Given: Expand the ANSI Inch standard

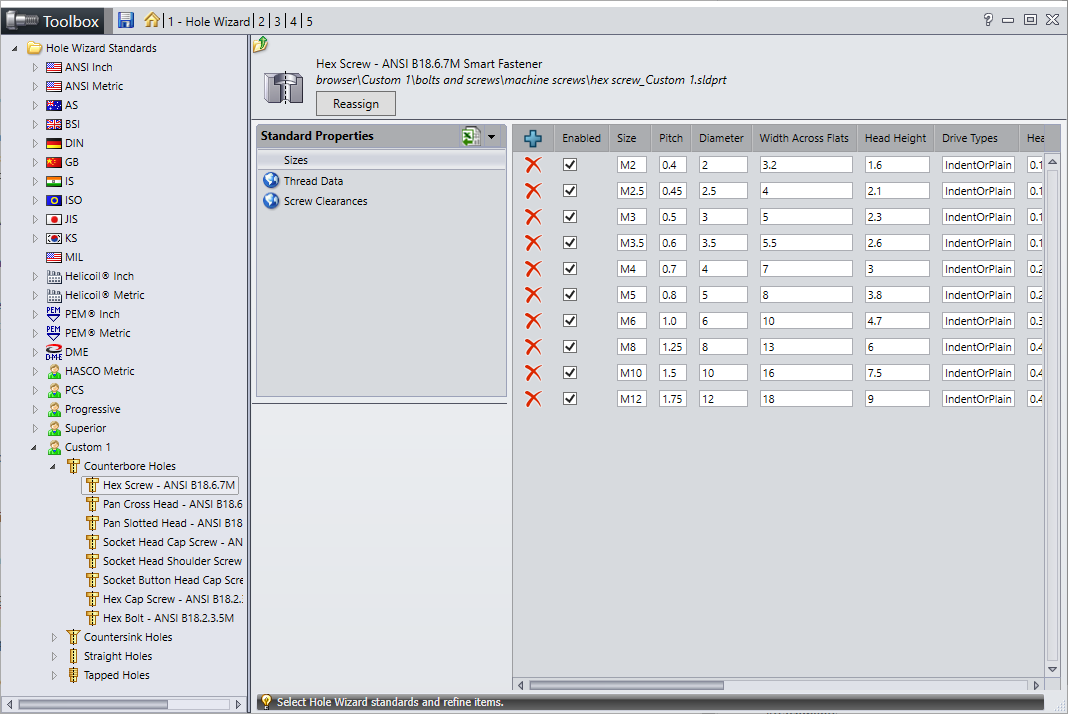Looking at the screenshot, I should tap(35, 67).
